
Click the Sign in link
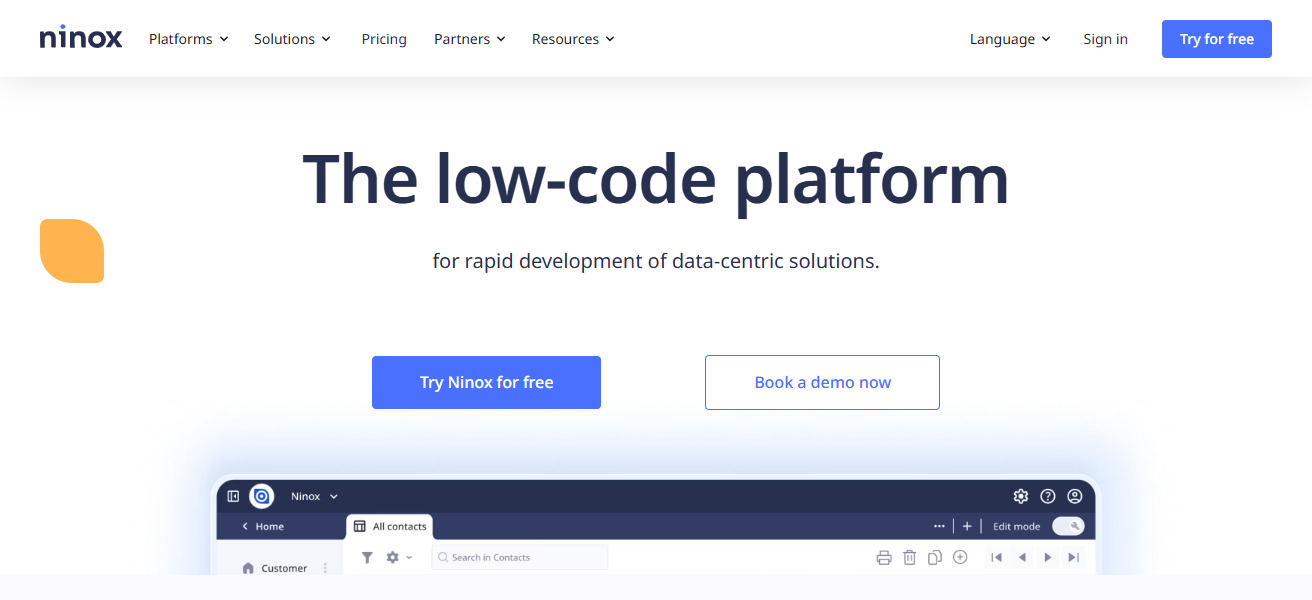(1105, 39)
